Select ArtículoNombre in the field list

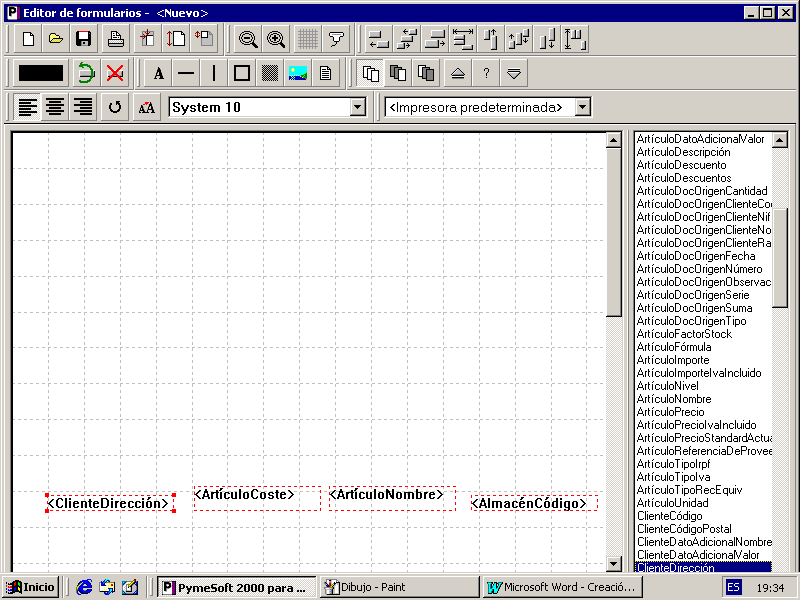pos(673,399)
